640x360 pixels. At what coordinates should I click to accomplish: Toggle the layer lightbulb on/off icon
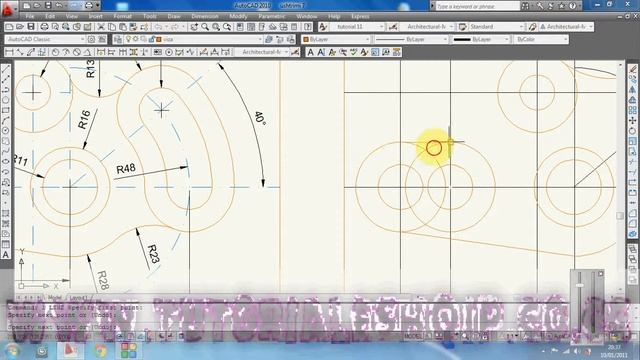click(x=129, y=39)
